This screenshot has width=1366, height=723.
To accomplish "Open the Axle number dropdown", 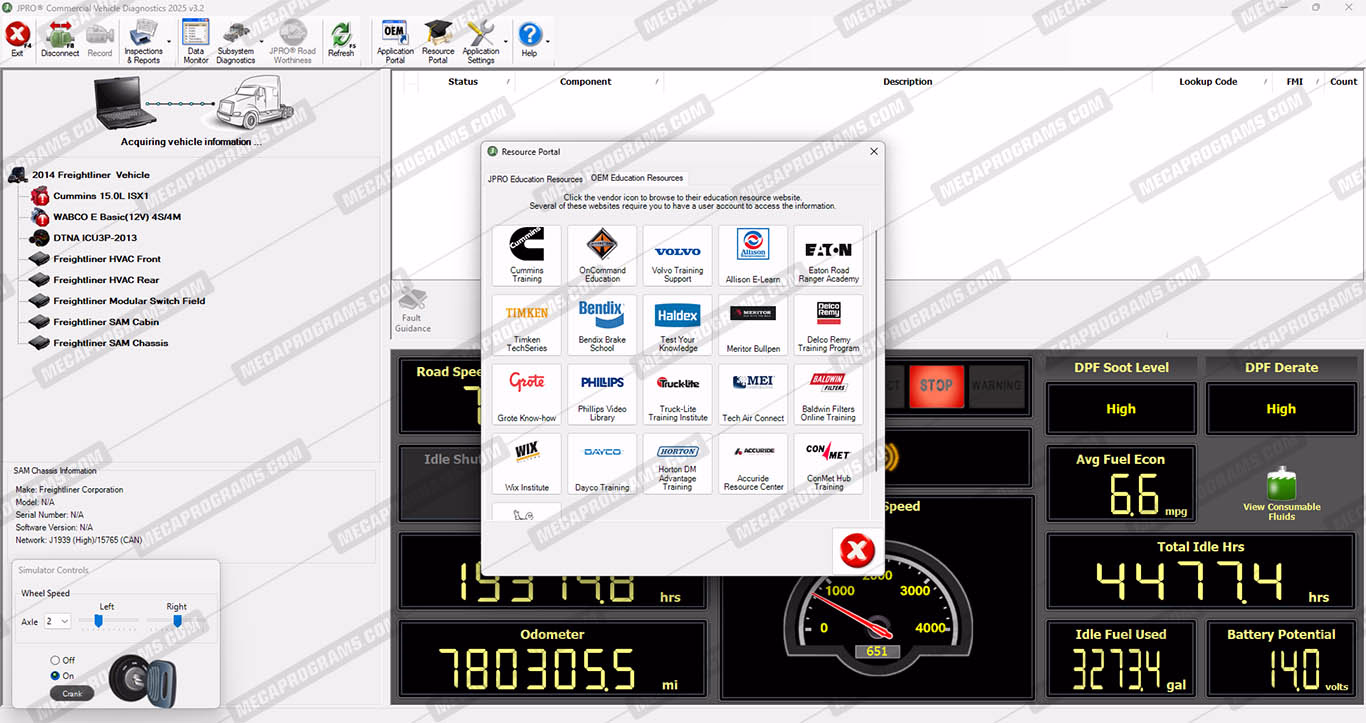I will click(58, 621).
